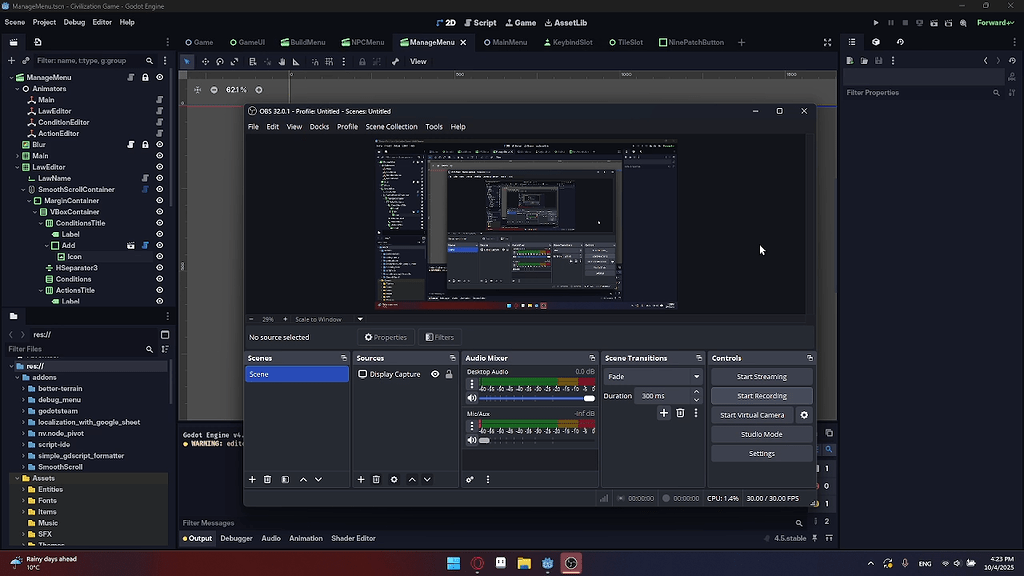Open Scale to Window dropdown arrow
Viewport: 1024px width, 576px height.
click(360, 319)
